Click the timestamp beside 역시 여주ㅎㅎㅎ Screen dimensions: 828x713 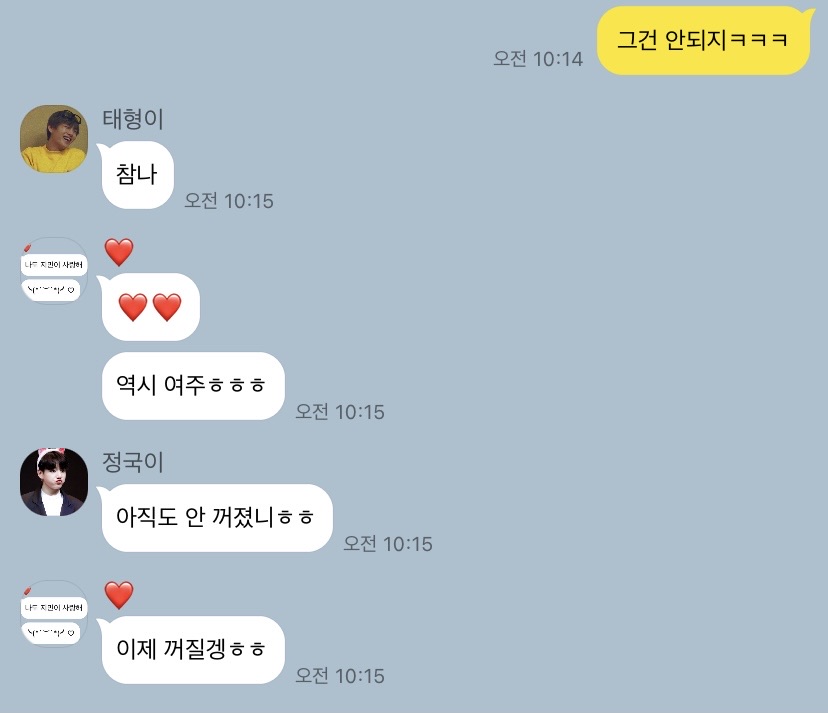click(x=340, y=412)
